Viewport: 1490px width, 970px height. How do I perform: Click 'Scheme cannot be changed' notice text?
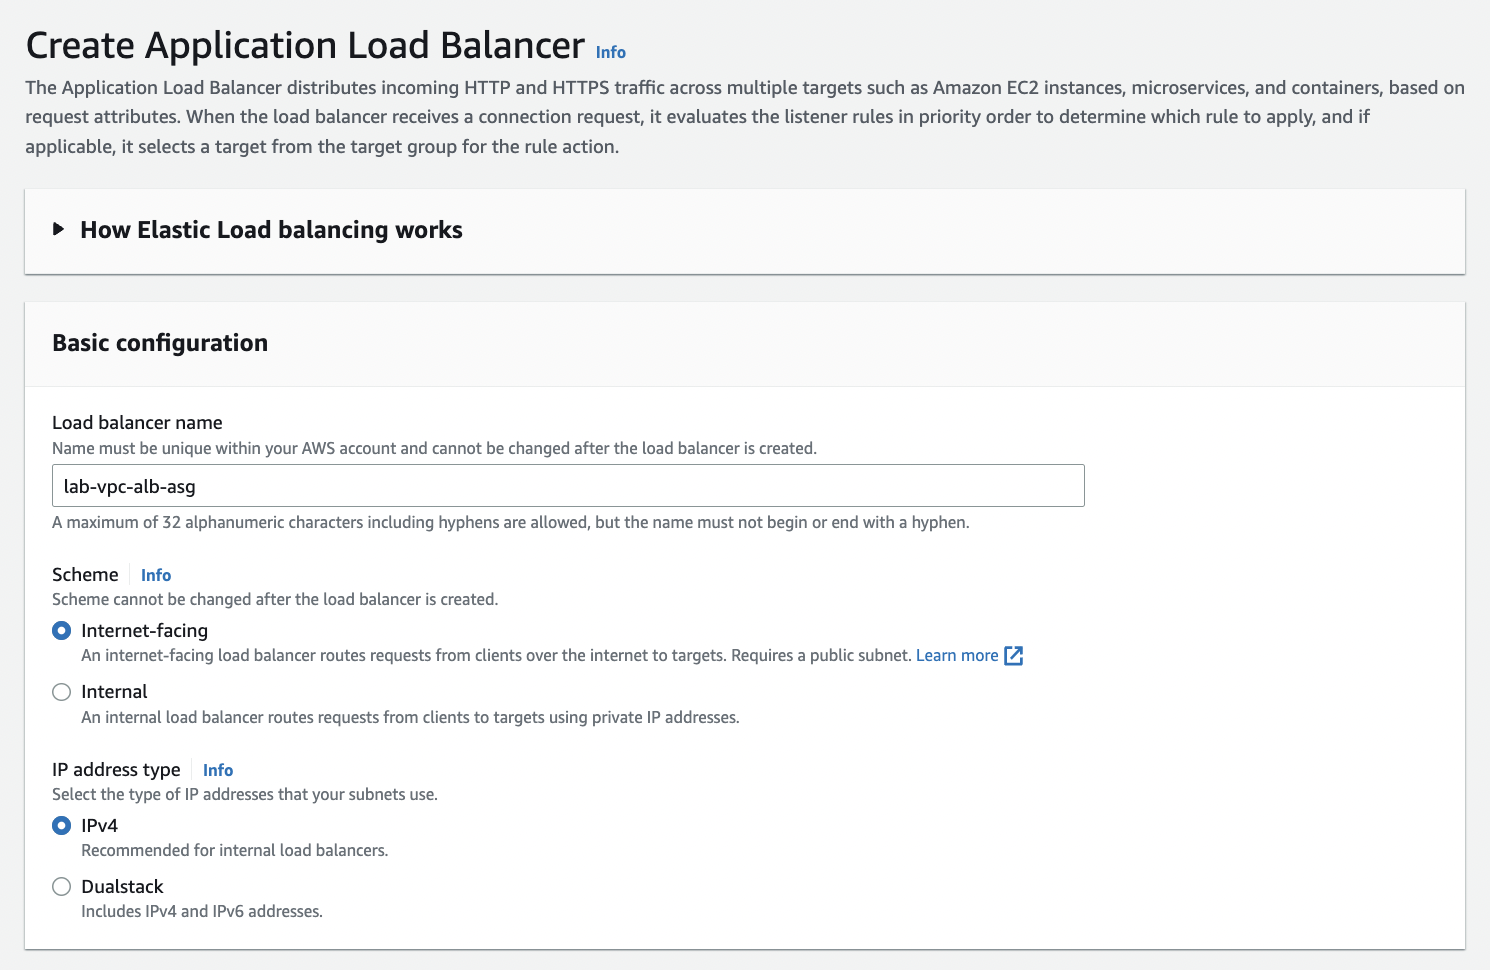coord(275,600)
